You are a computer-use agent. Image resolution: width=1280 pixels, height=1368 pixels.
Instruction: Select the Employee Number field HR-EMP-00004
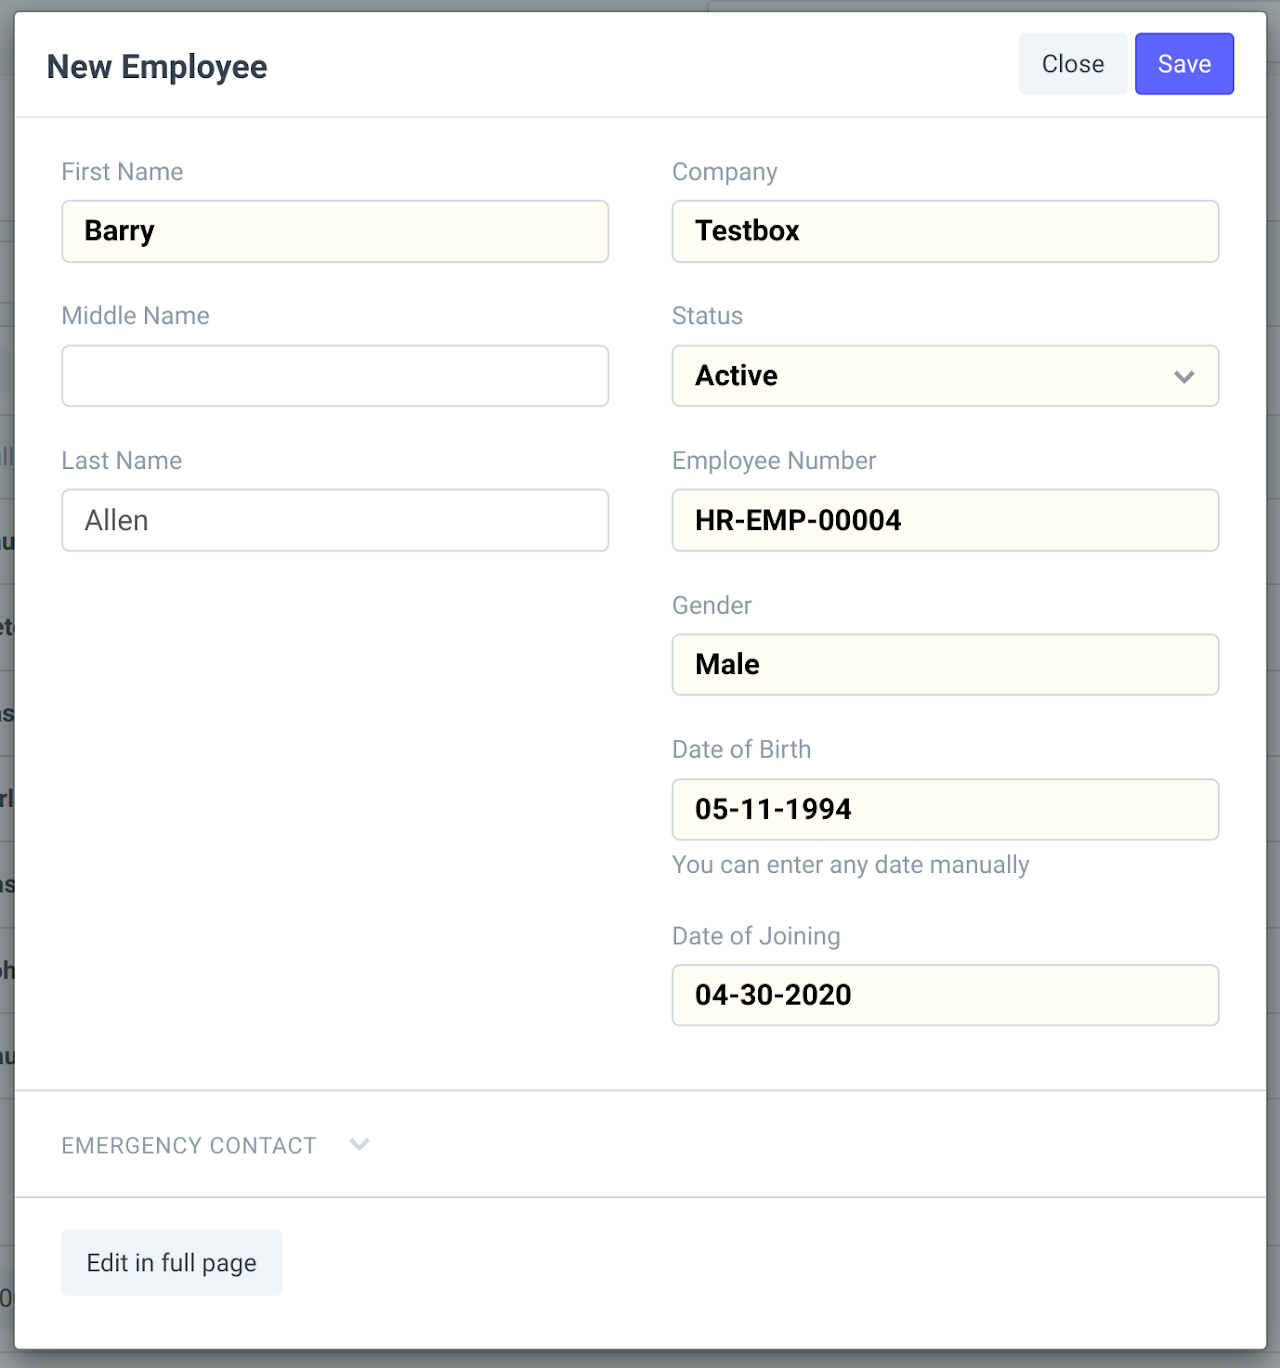pyautogui.click(x=945, y=520)
